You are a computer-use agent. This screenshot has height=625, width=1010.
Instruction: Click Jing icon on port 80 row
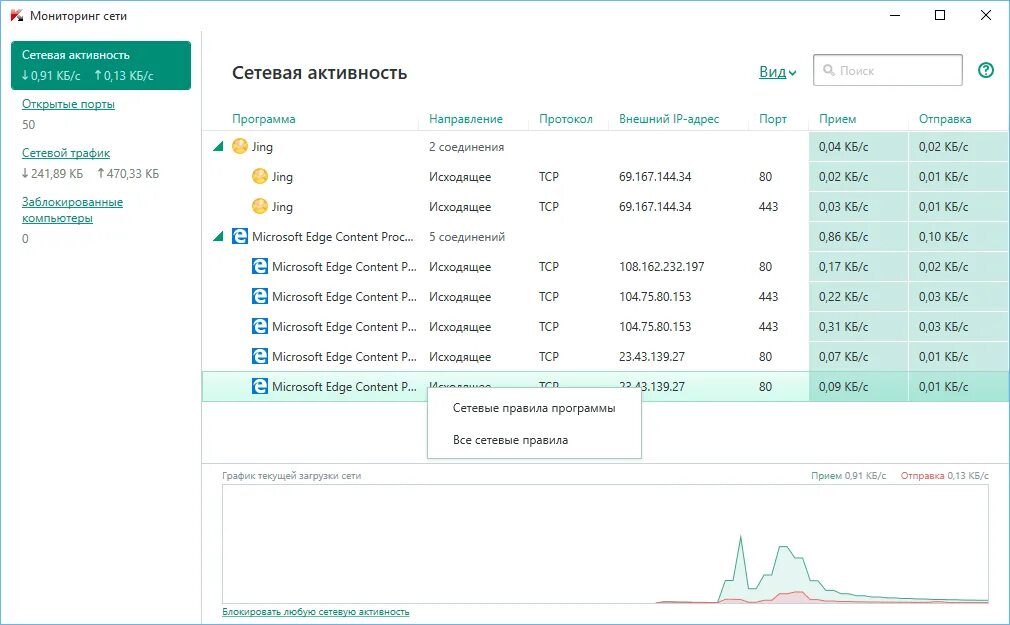[260, 176]
